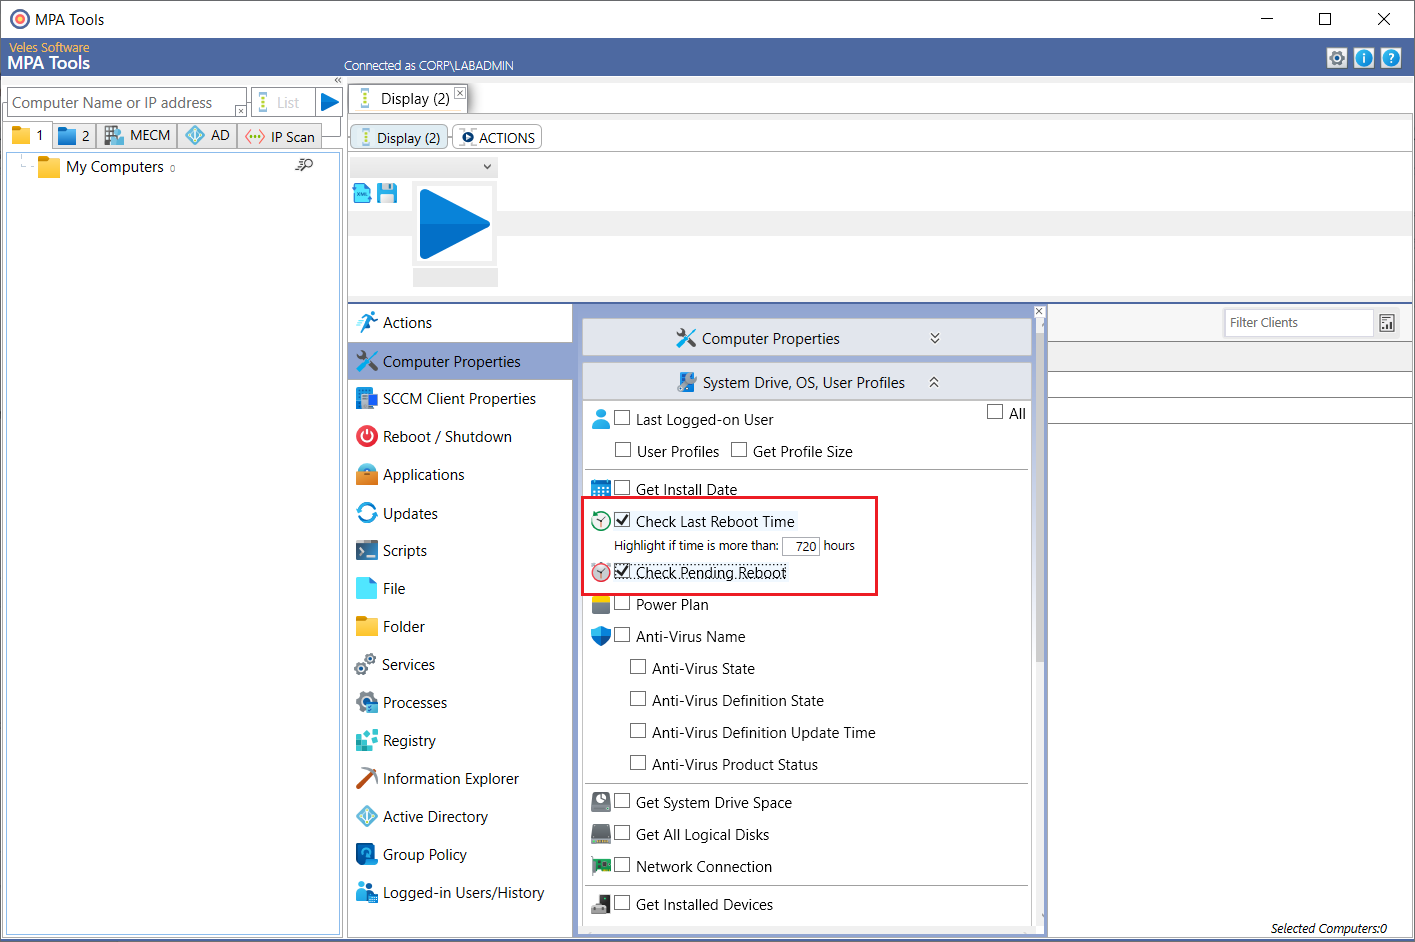Load the XML file icon
The width and height of the screenshot is (1415, 942).
pos(362,193)
